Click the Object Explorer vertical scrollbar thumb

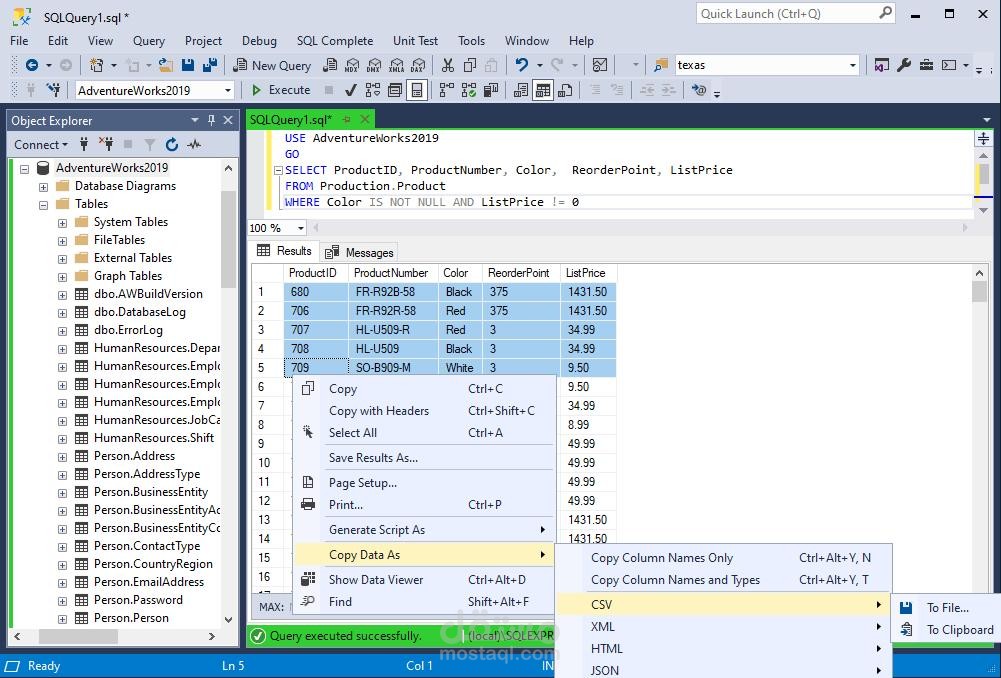(x=228, y=239)
